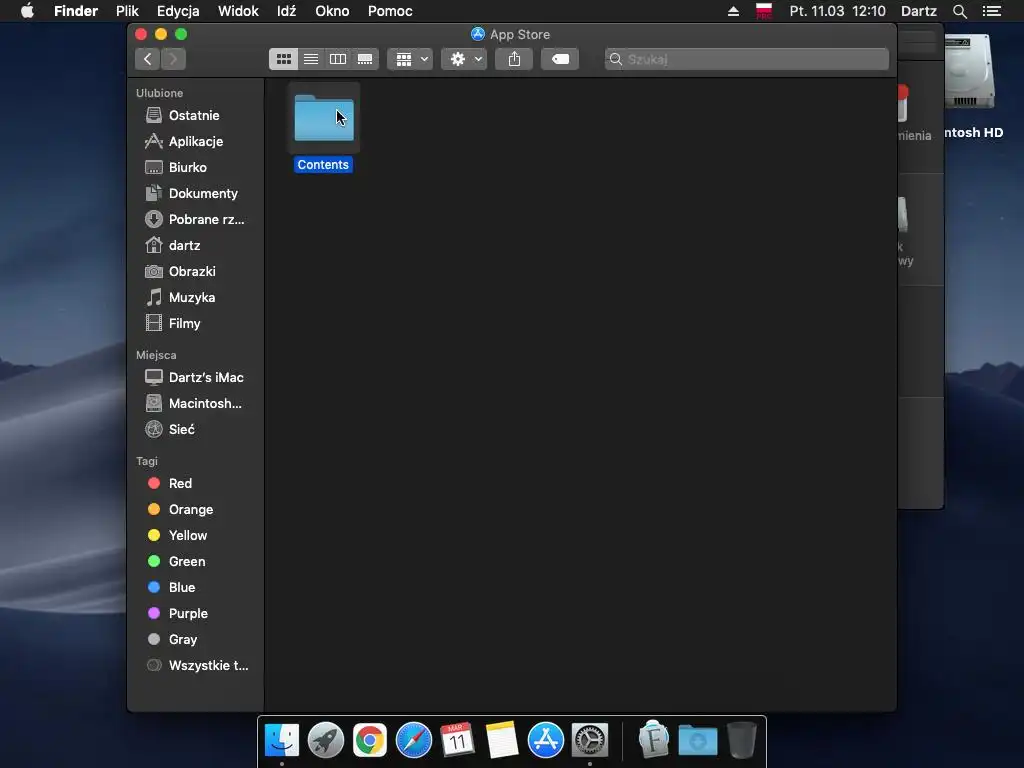Open the Dartz user menu

tap(918, 11)
